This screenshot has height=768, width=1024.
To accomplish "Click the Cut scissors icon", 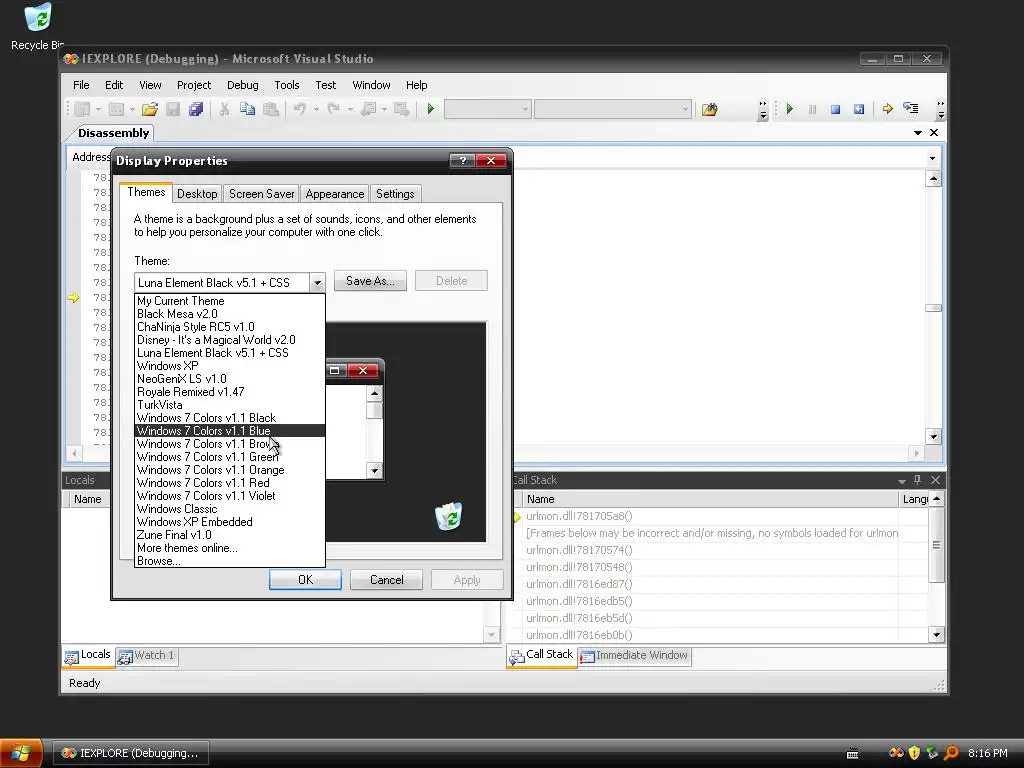I will (224, 109).
